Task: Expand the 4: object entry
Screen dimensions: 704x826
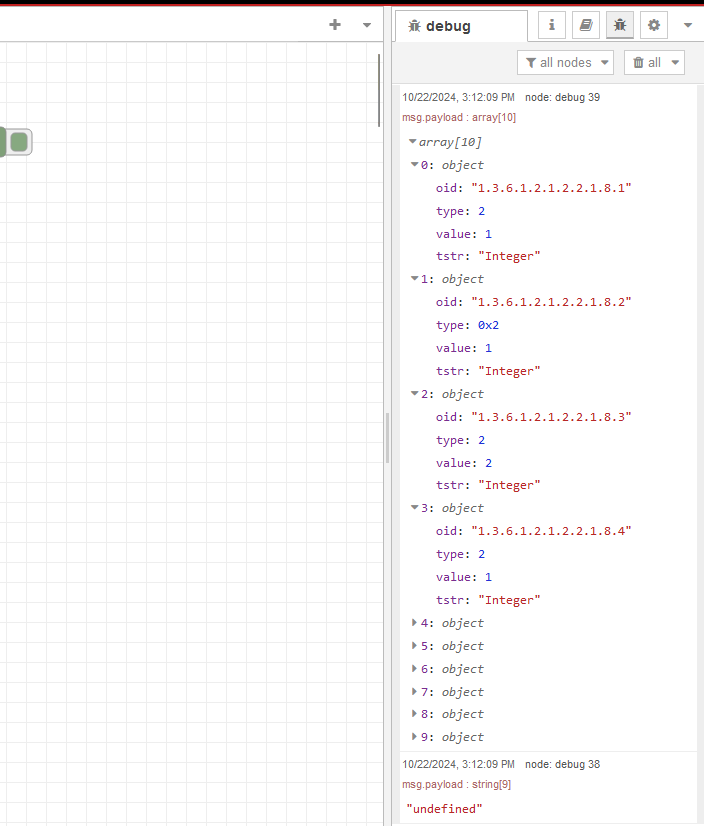Action: tap(414, 623)
